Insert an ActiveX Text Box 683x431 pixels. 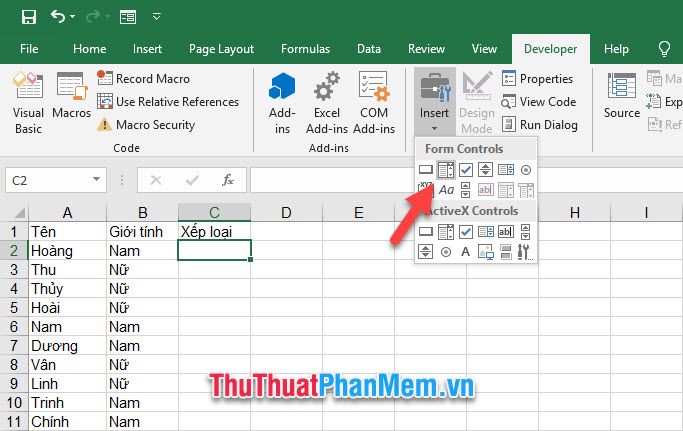tap(506, 231)
